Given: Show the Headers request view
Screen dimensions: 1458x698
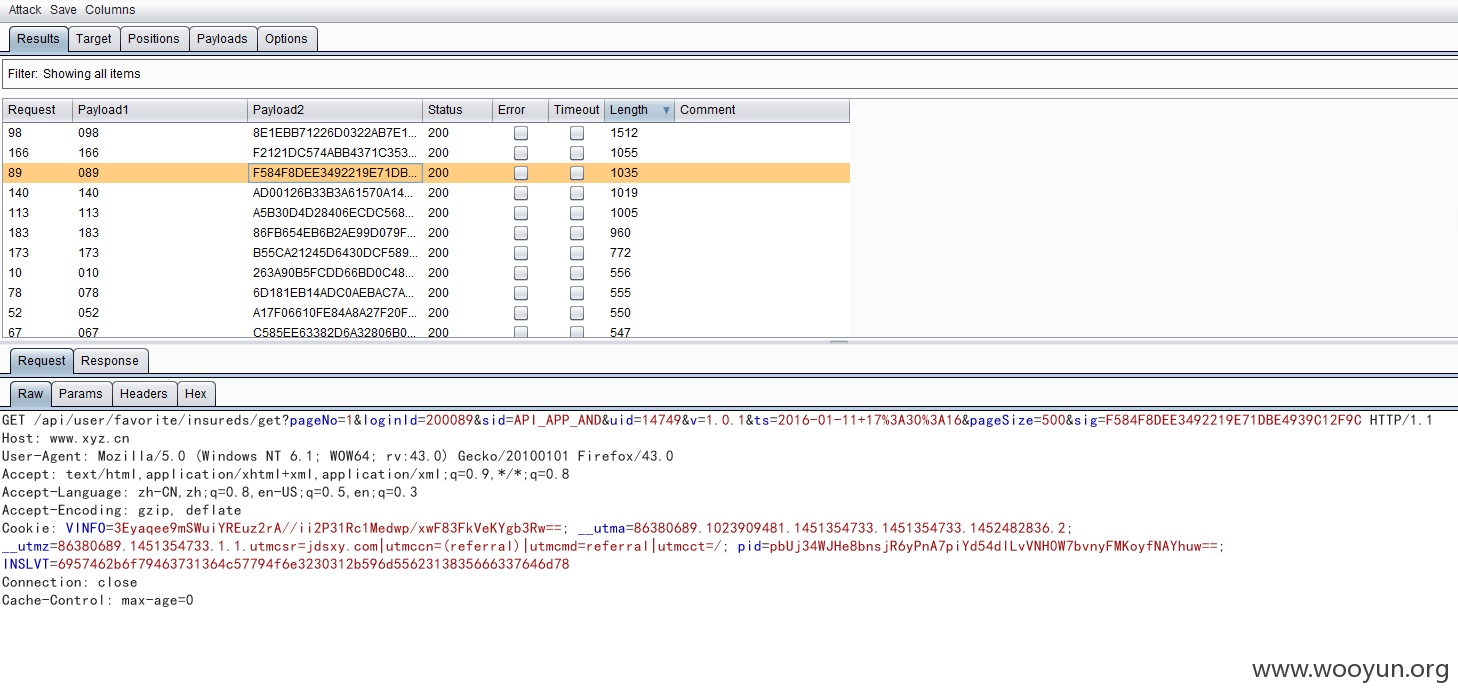Looking at the screenshot, I should (x=144, y=394).
